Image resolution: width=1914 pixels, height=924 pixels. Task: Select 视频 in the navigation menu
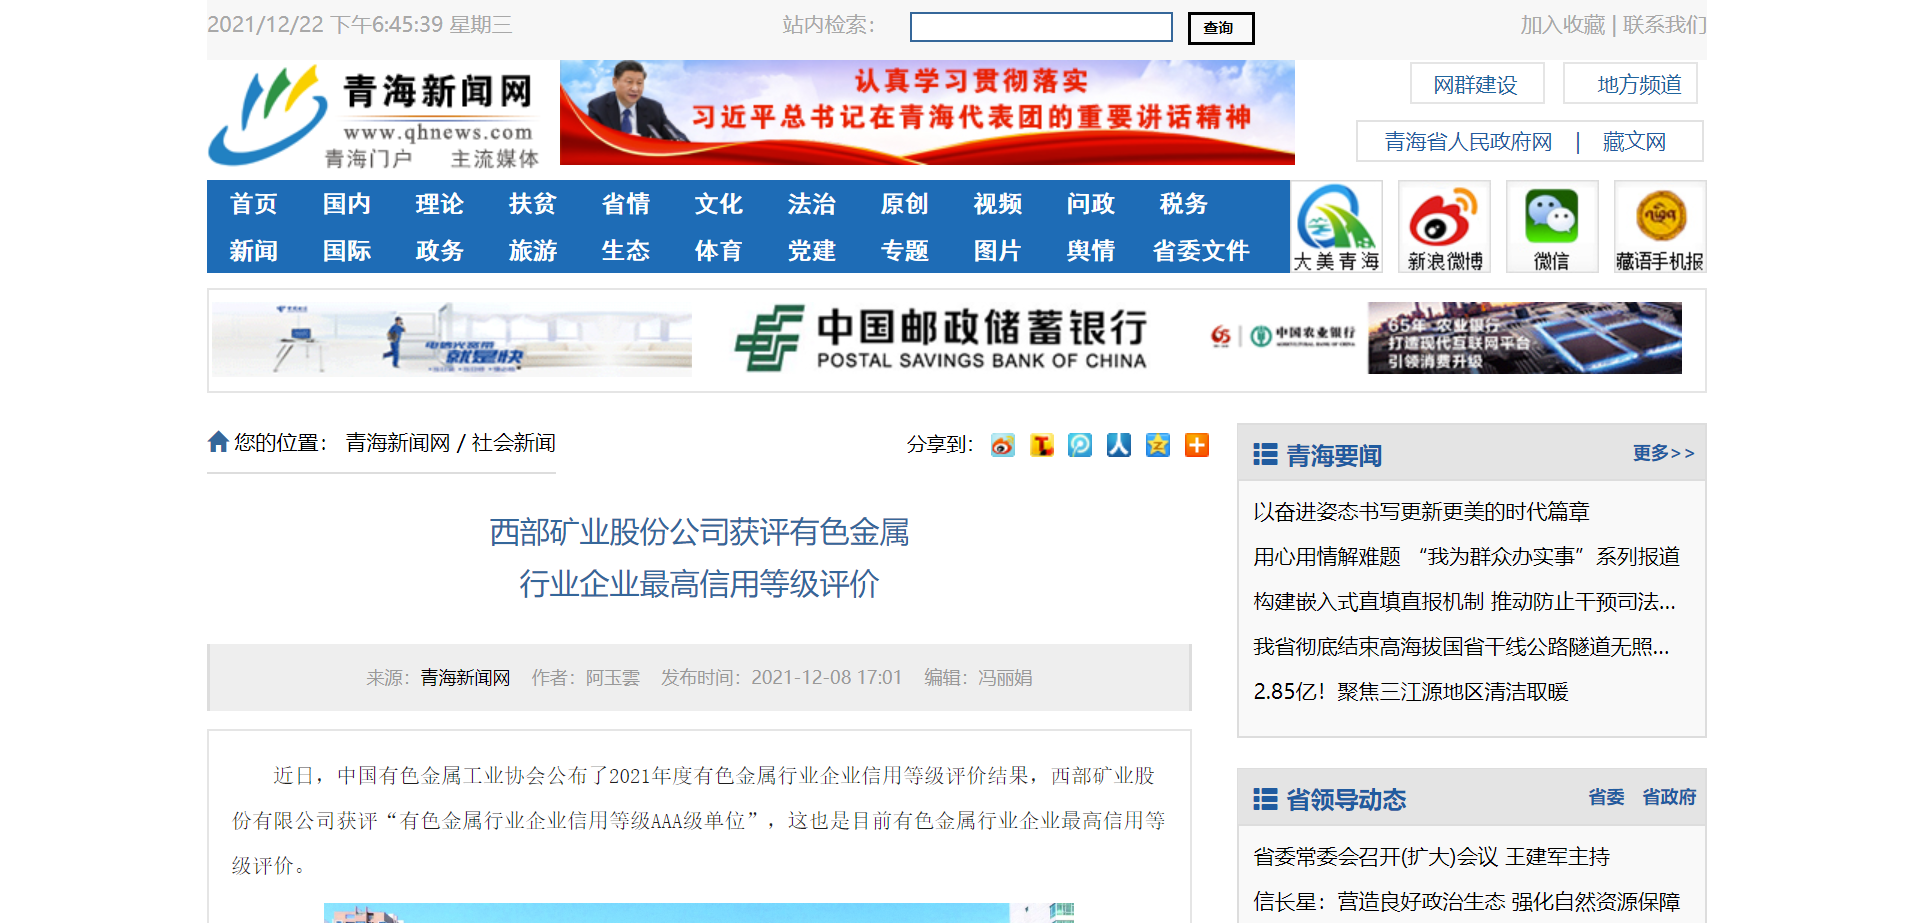pyautogui.click(x=997, y=204)
